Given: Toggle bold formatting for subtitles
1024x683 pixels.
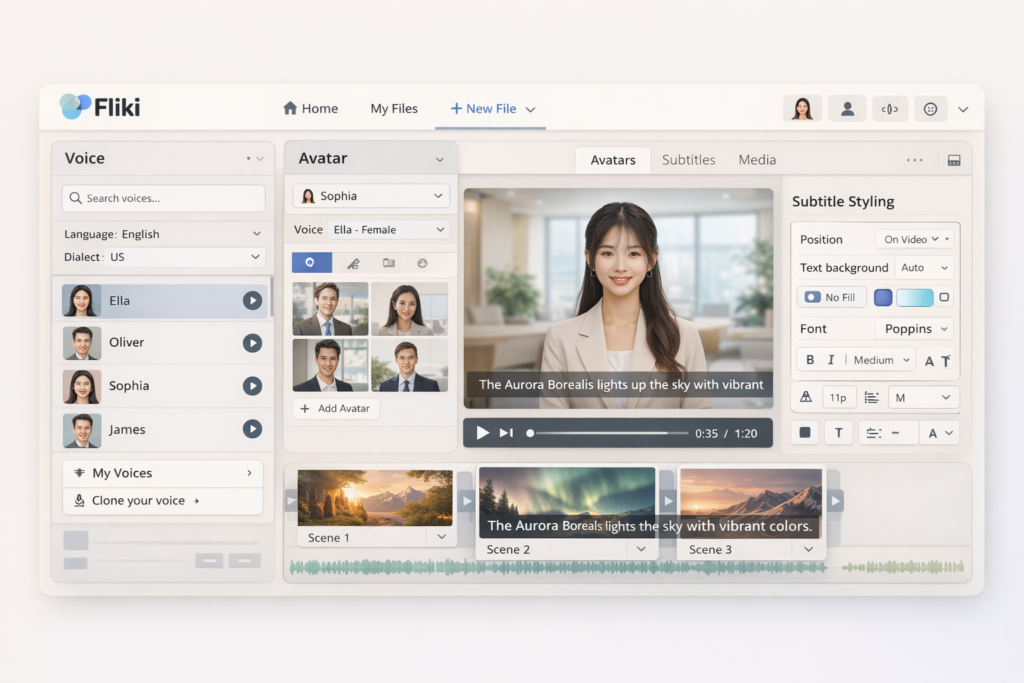Looking at the screenshot, I should 811,359.
